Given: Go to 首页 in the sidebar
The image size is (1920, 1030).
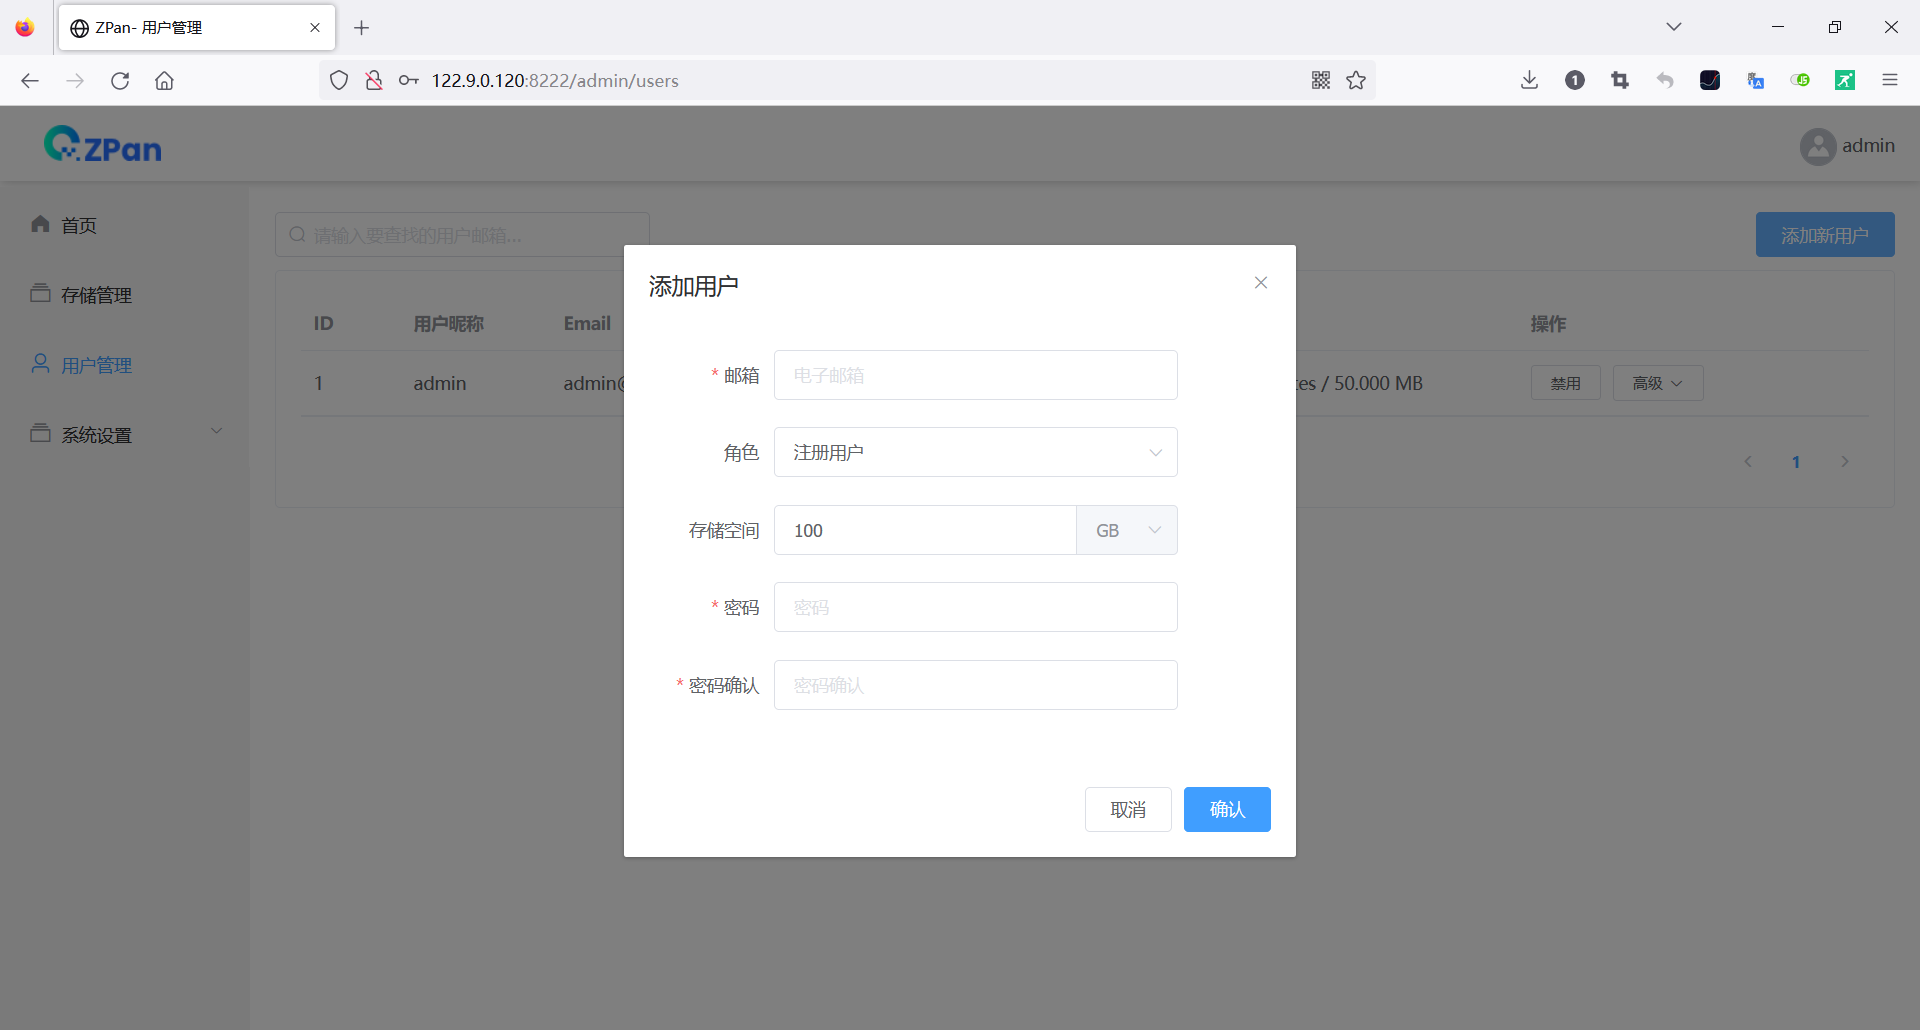Looking at the screenshot, I should pyautogui.click(x=124, y=225).
